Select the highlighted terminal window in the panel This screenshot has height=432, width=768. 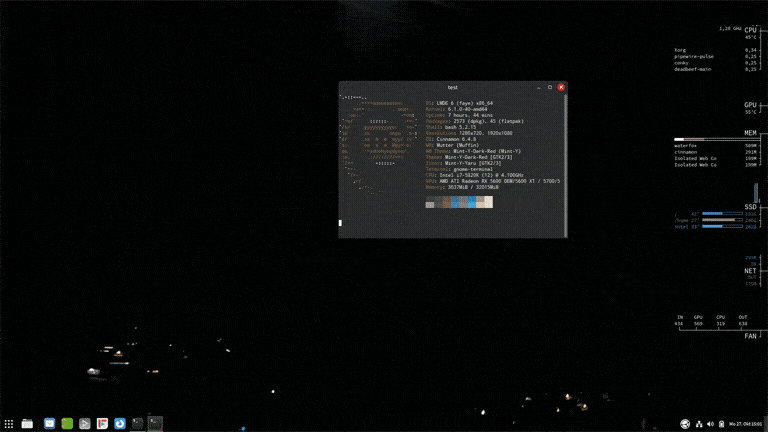155,424
